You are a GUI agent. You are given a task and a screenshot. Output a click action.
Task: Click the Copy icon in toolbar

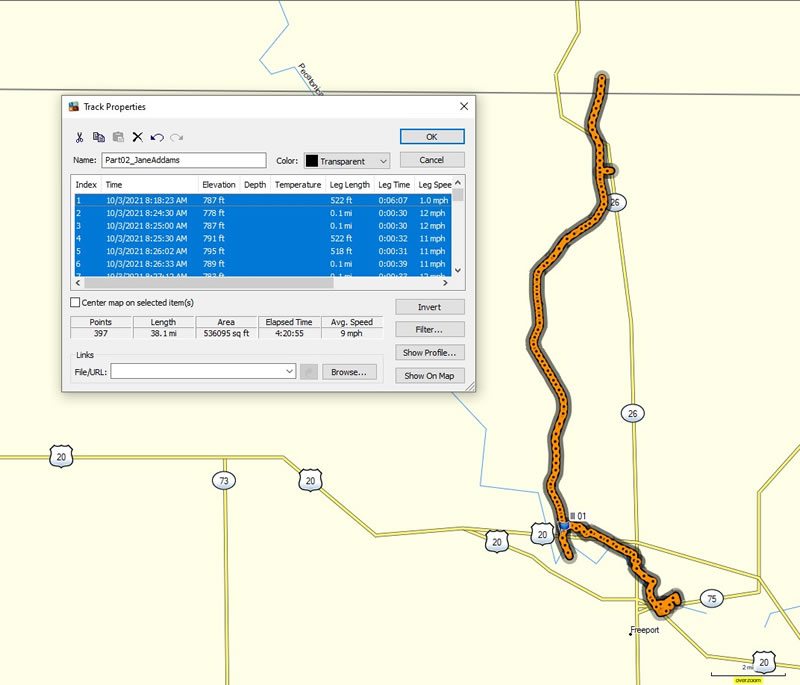tap(98, 137)
